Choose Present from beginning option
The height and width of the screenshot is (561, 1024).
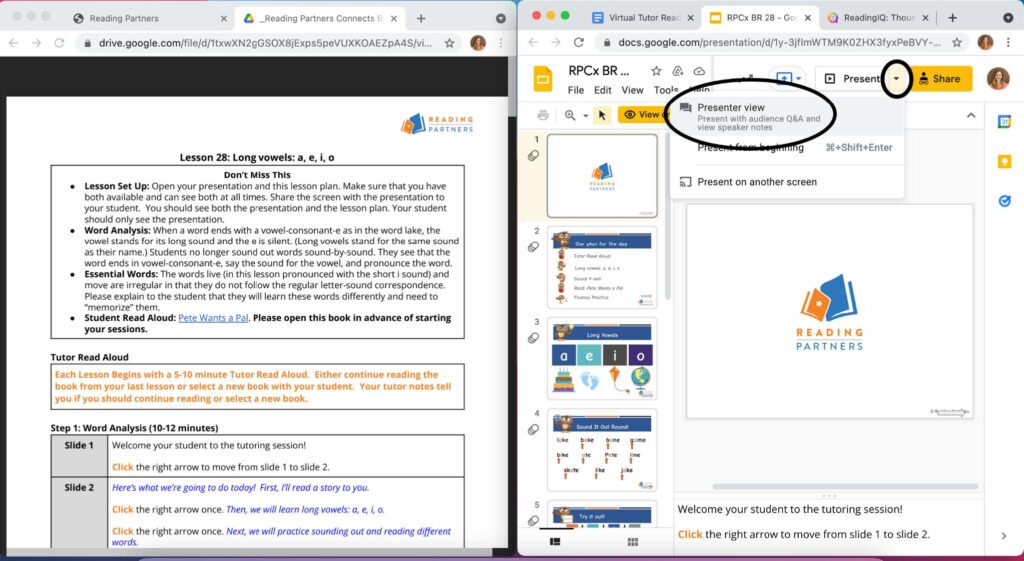click(x=787, y=148)
